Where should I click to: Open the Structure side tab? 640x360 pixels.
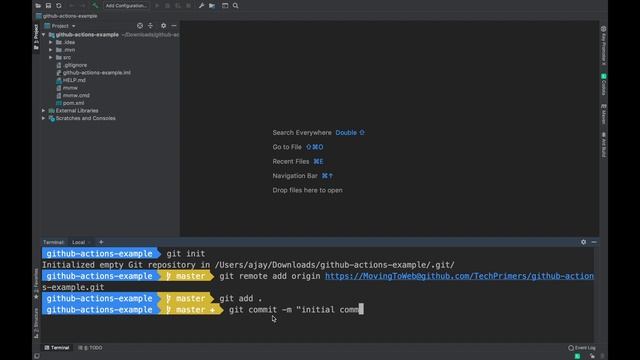(36, 322)
